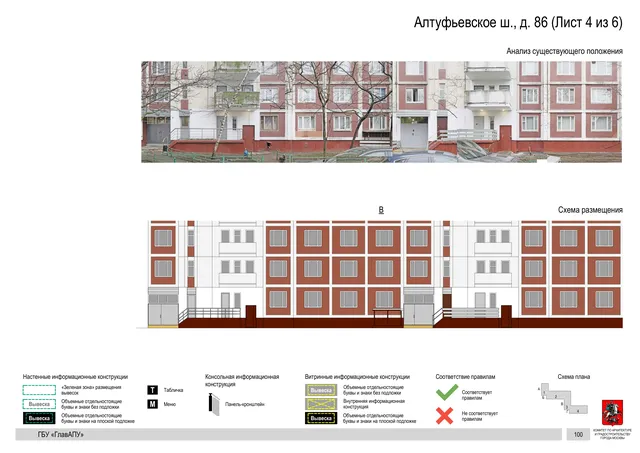Image resolution: width=640 pixels, height=453 pixels.
Task: Click «Витринные информационные конструкции» heading
Action: click(x=357, y=377)
